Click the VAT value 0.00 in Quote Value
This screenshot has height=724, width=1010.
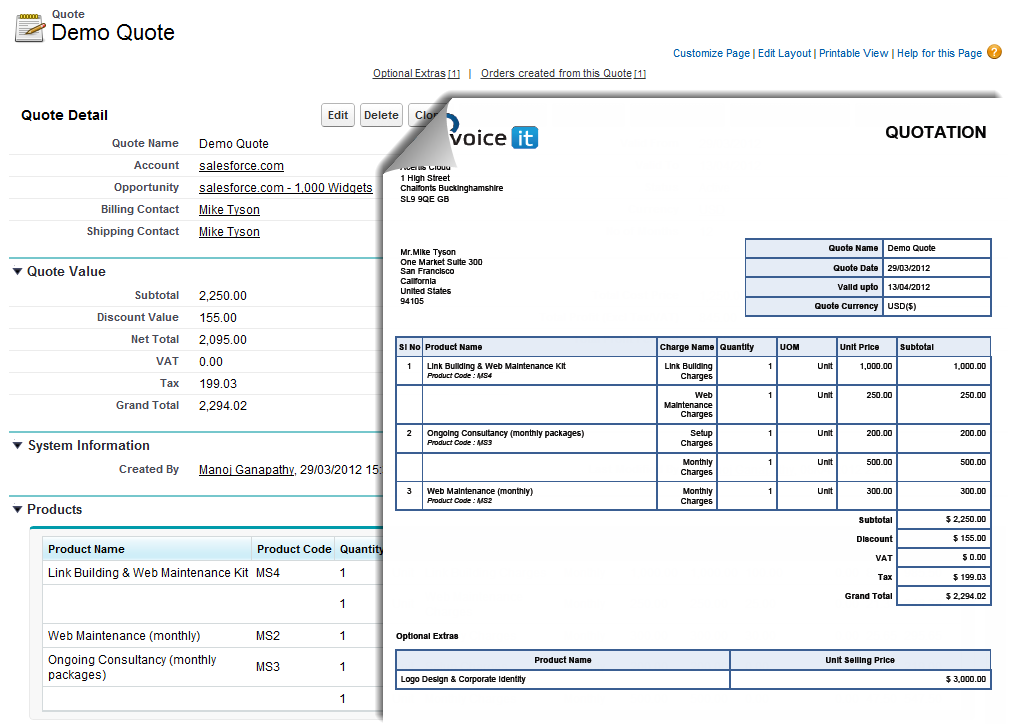coord(211,361)
